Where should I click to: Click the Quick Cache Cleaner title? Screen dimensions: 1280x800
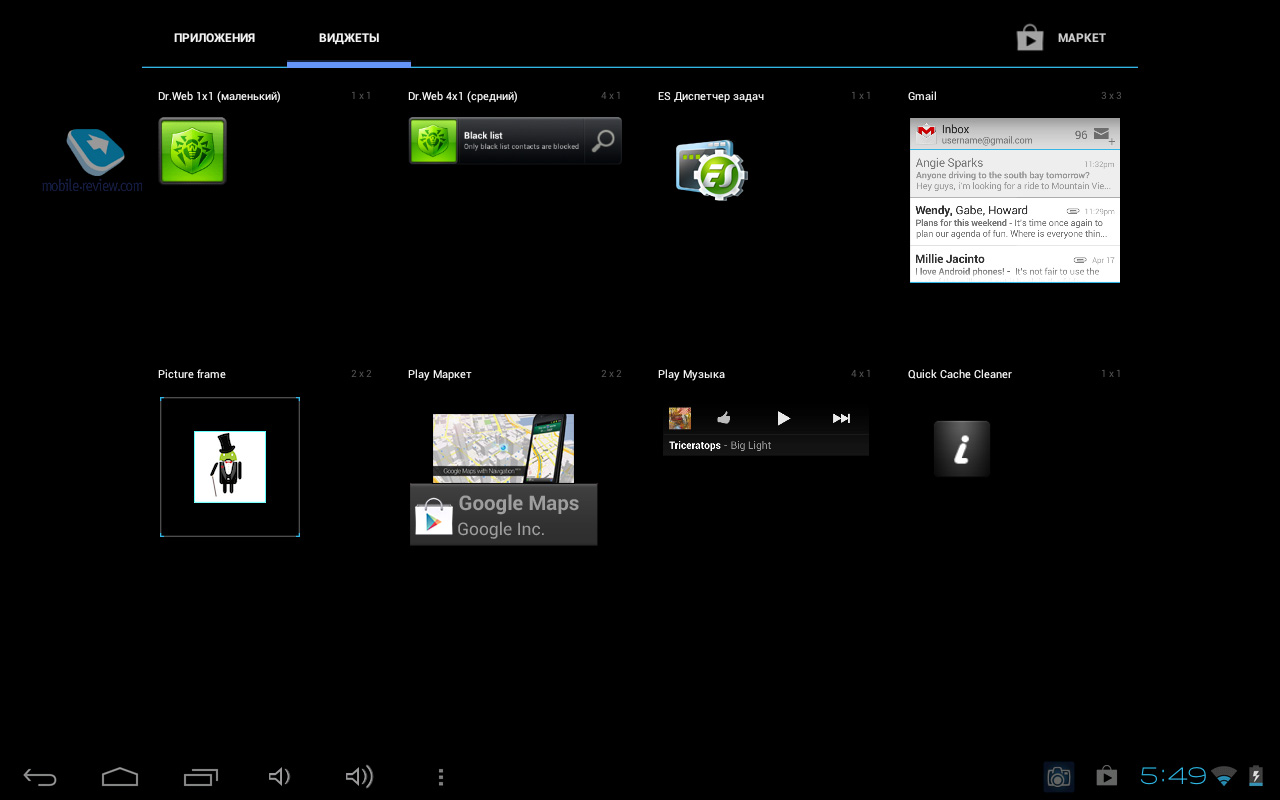coord(960,375)
